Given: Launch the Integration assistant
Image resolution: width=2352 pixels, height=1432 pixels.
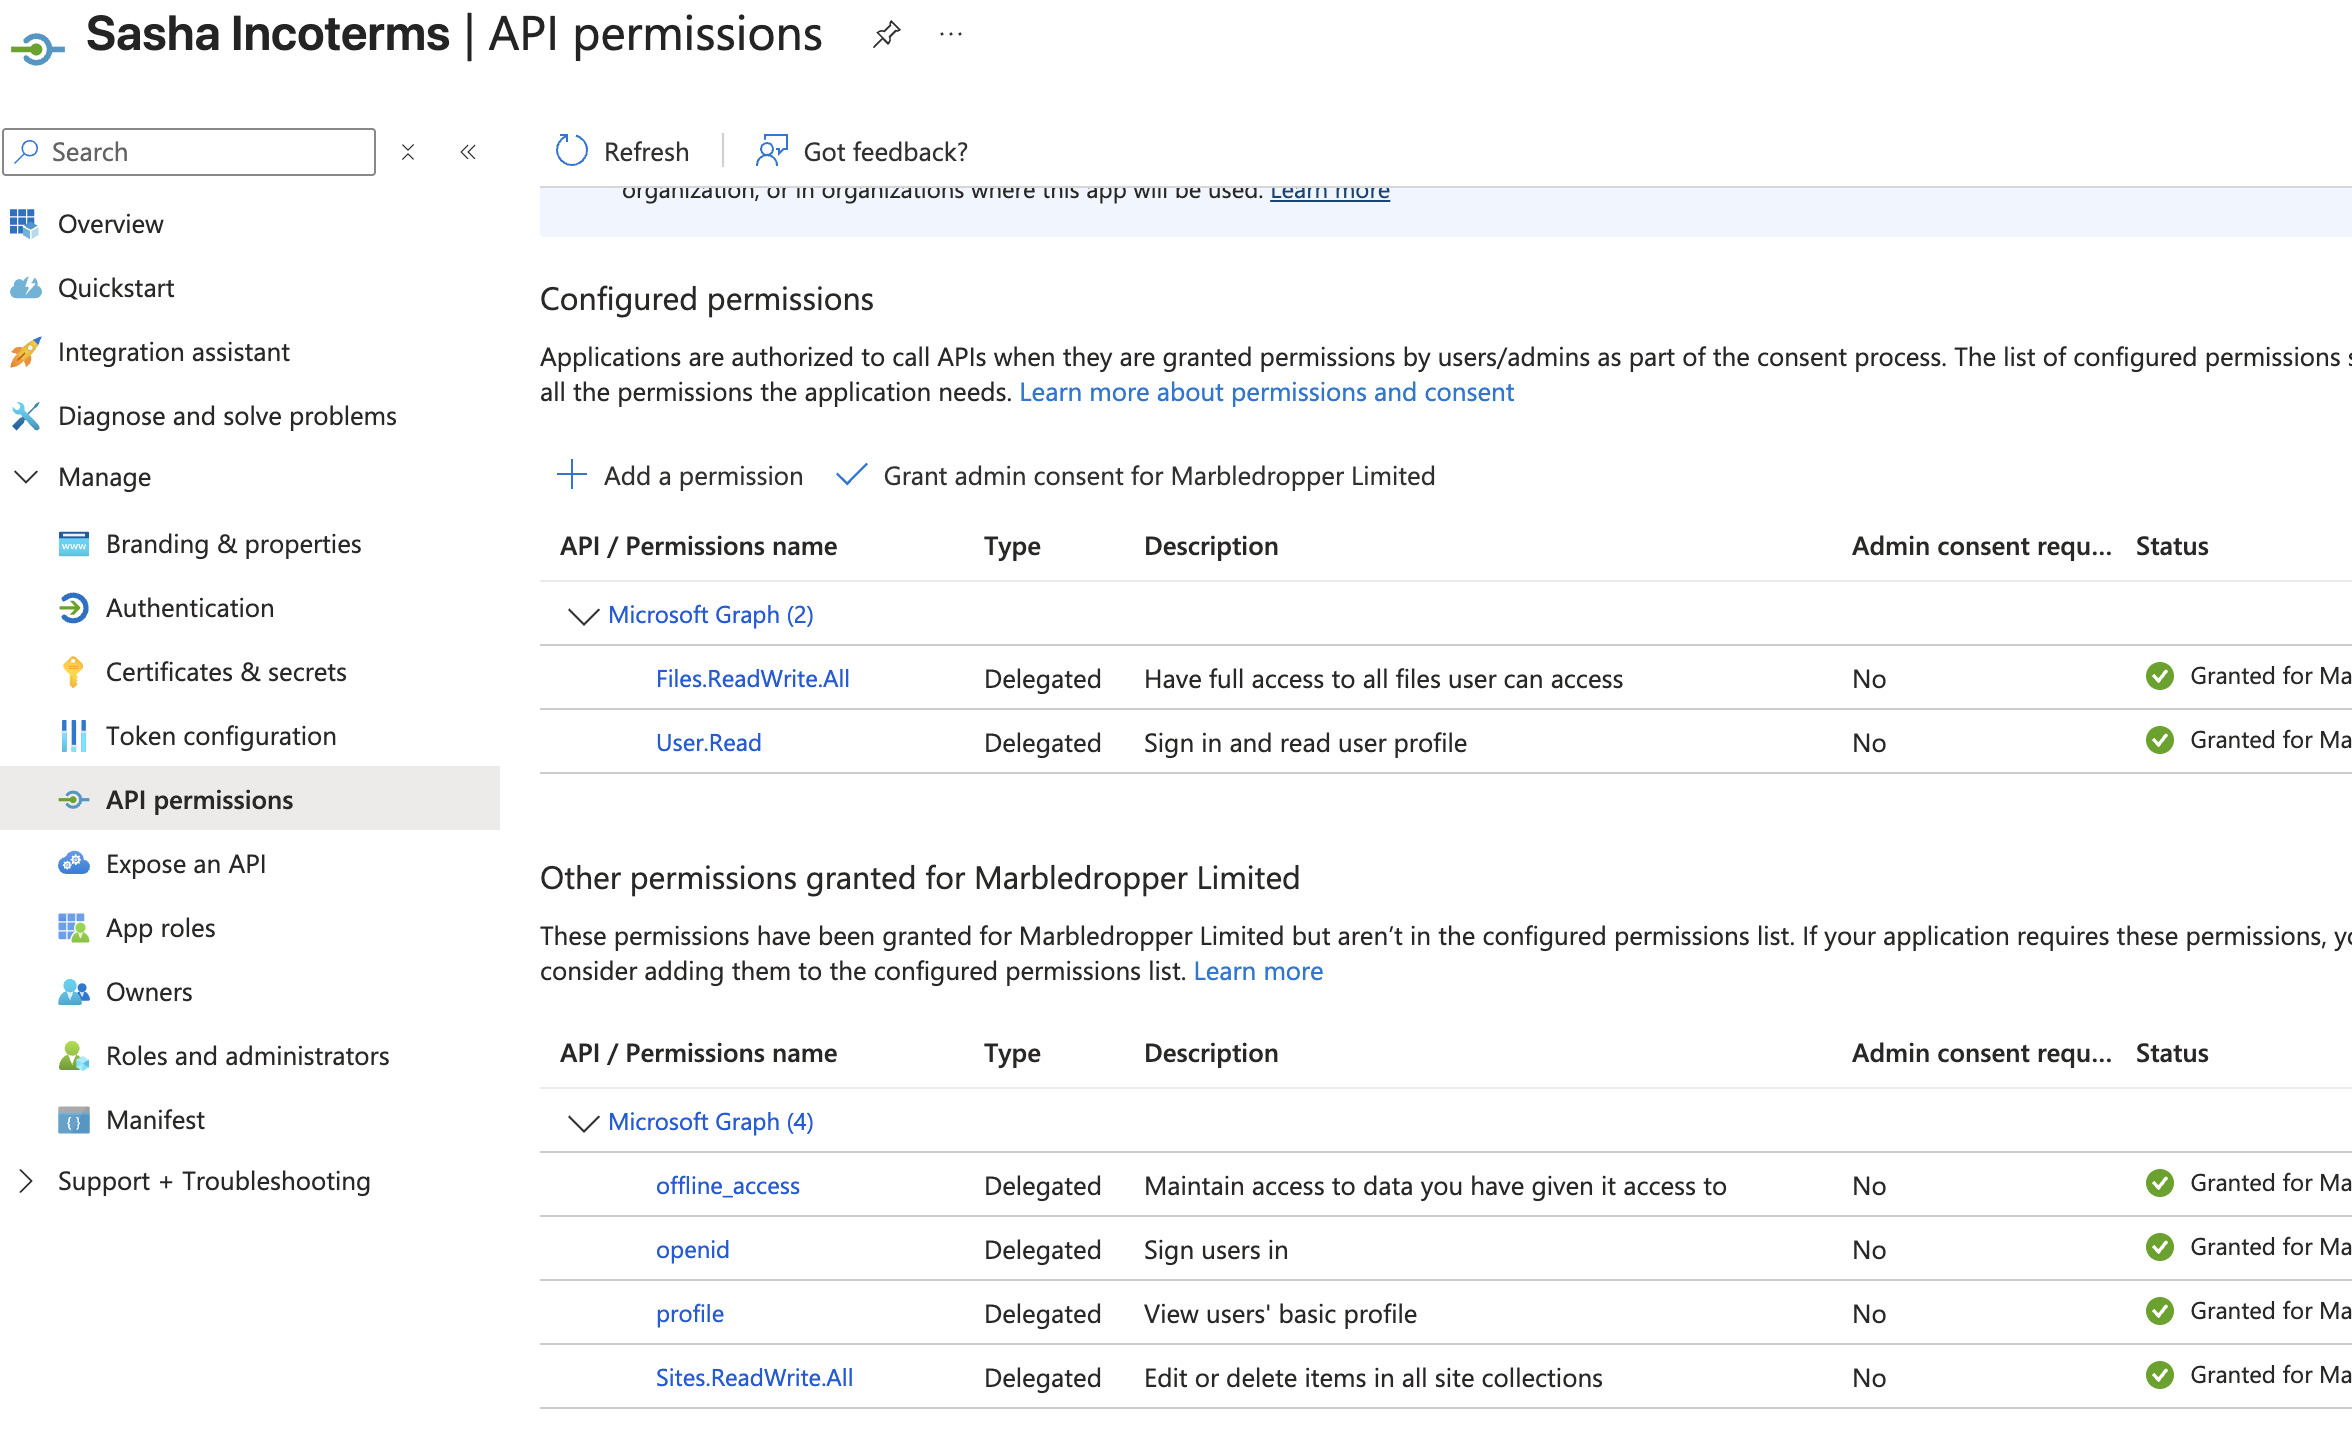Looking at the screenshot, I should 174,351.
